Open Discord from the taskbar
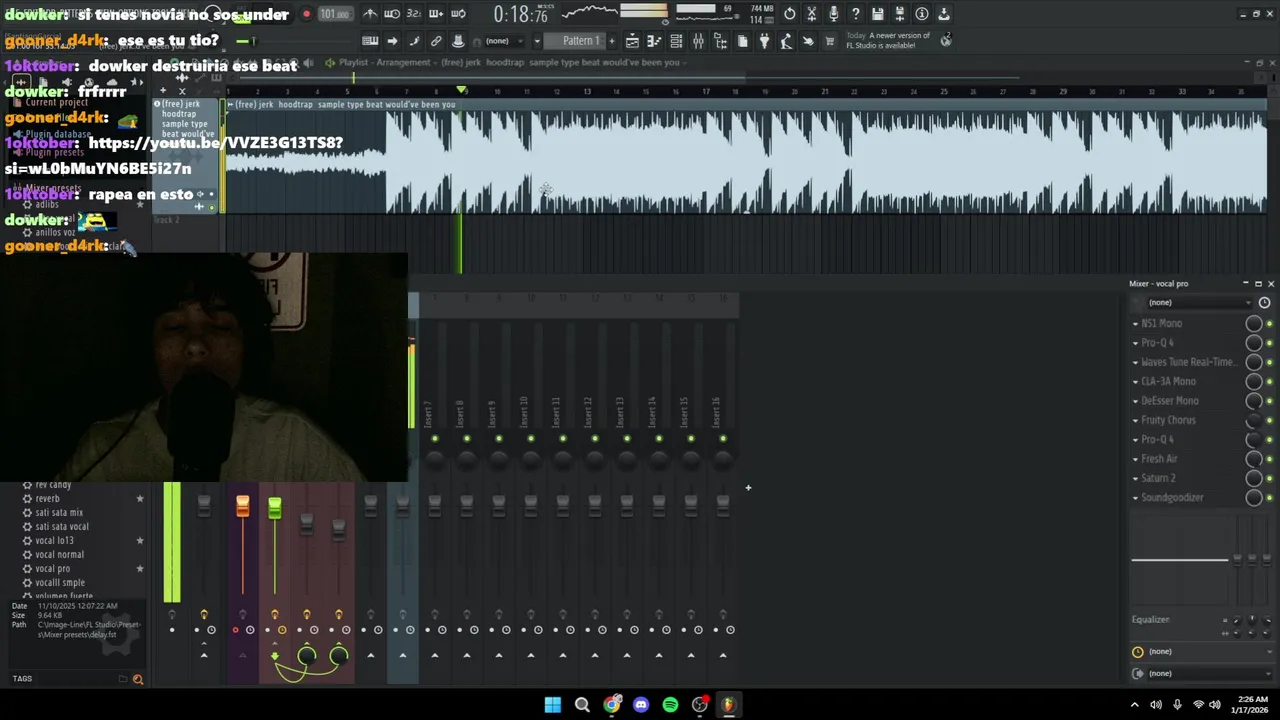 point(641,705)
